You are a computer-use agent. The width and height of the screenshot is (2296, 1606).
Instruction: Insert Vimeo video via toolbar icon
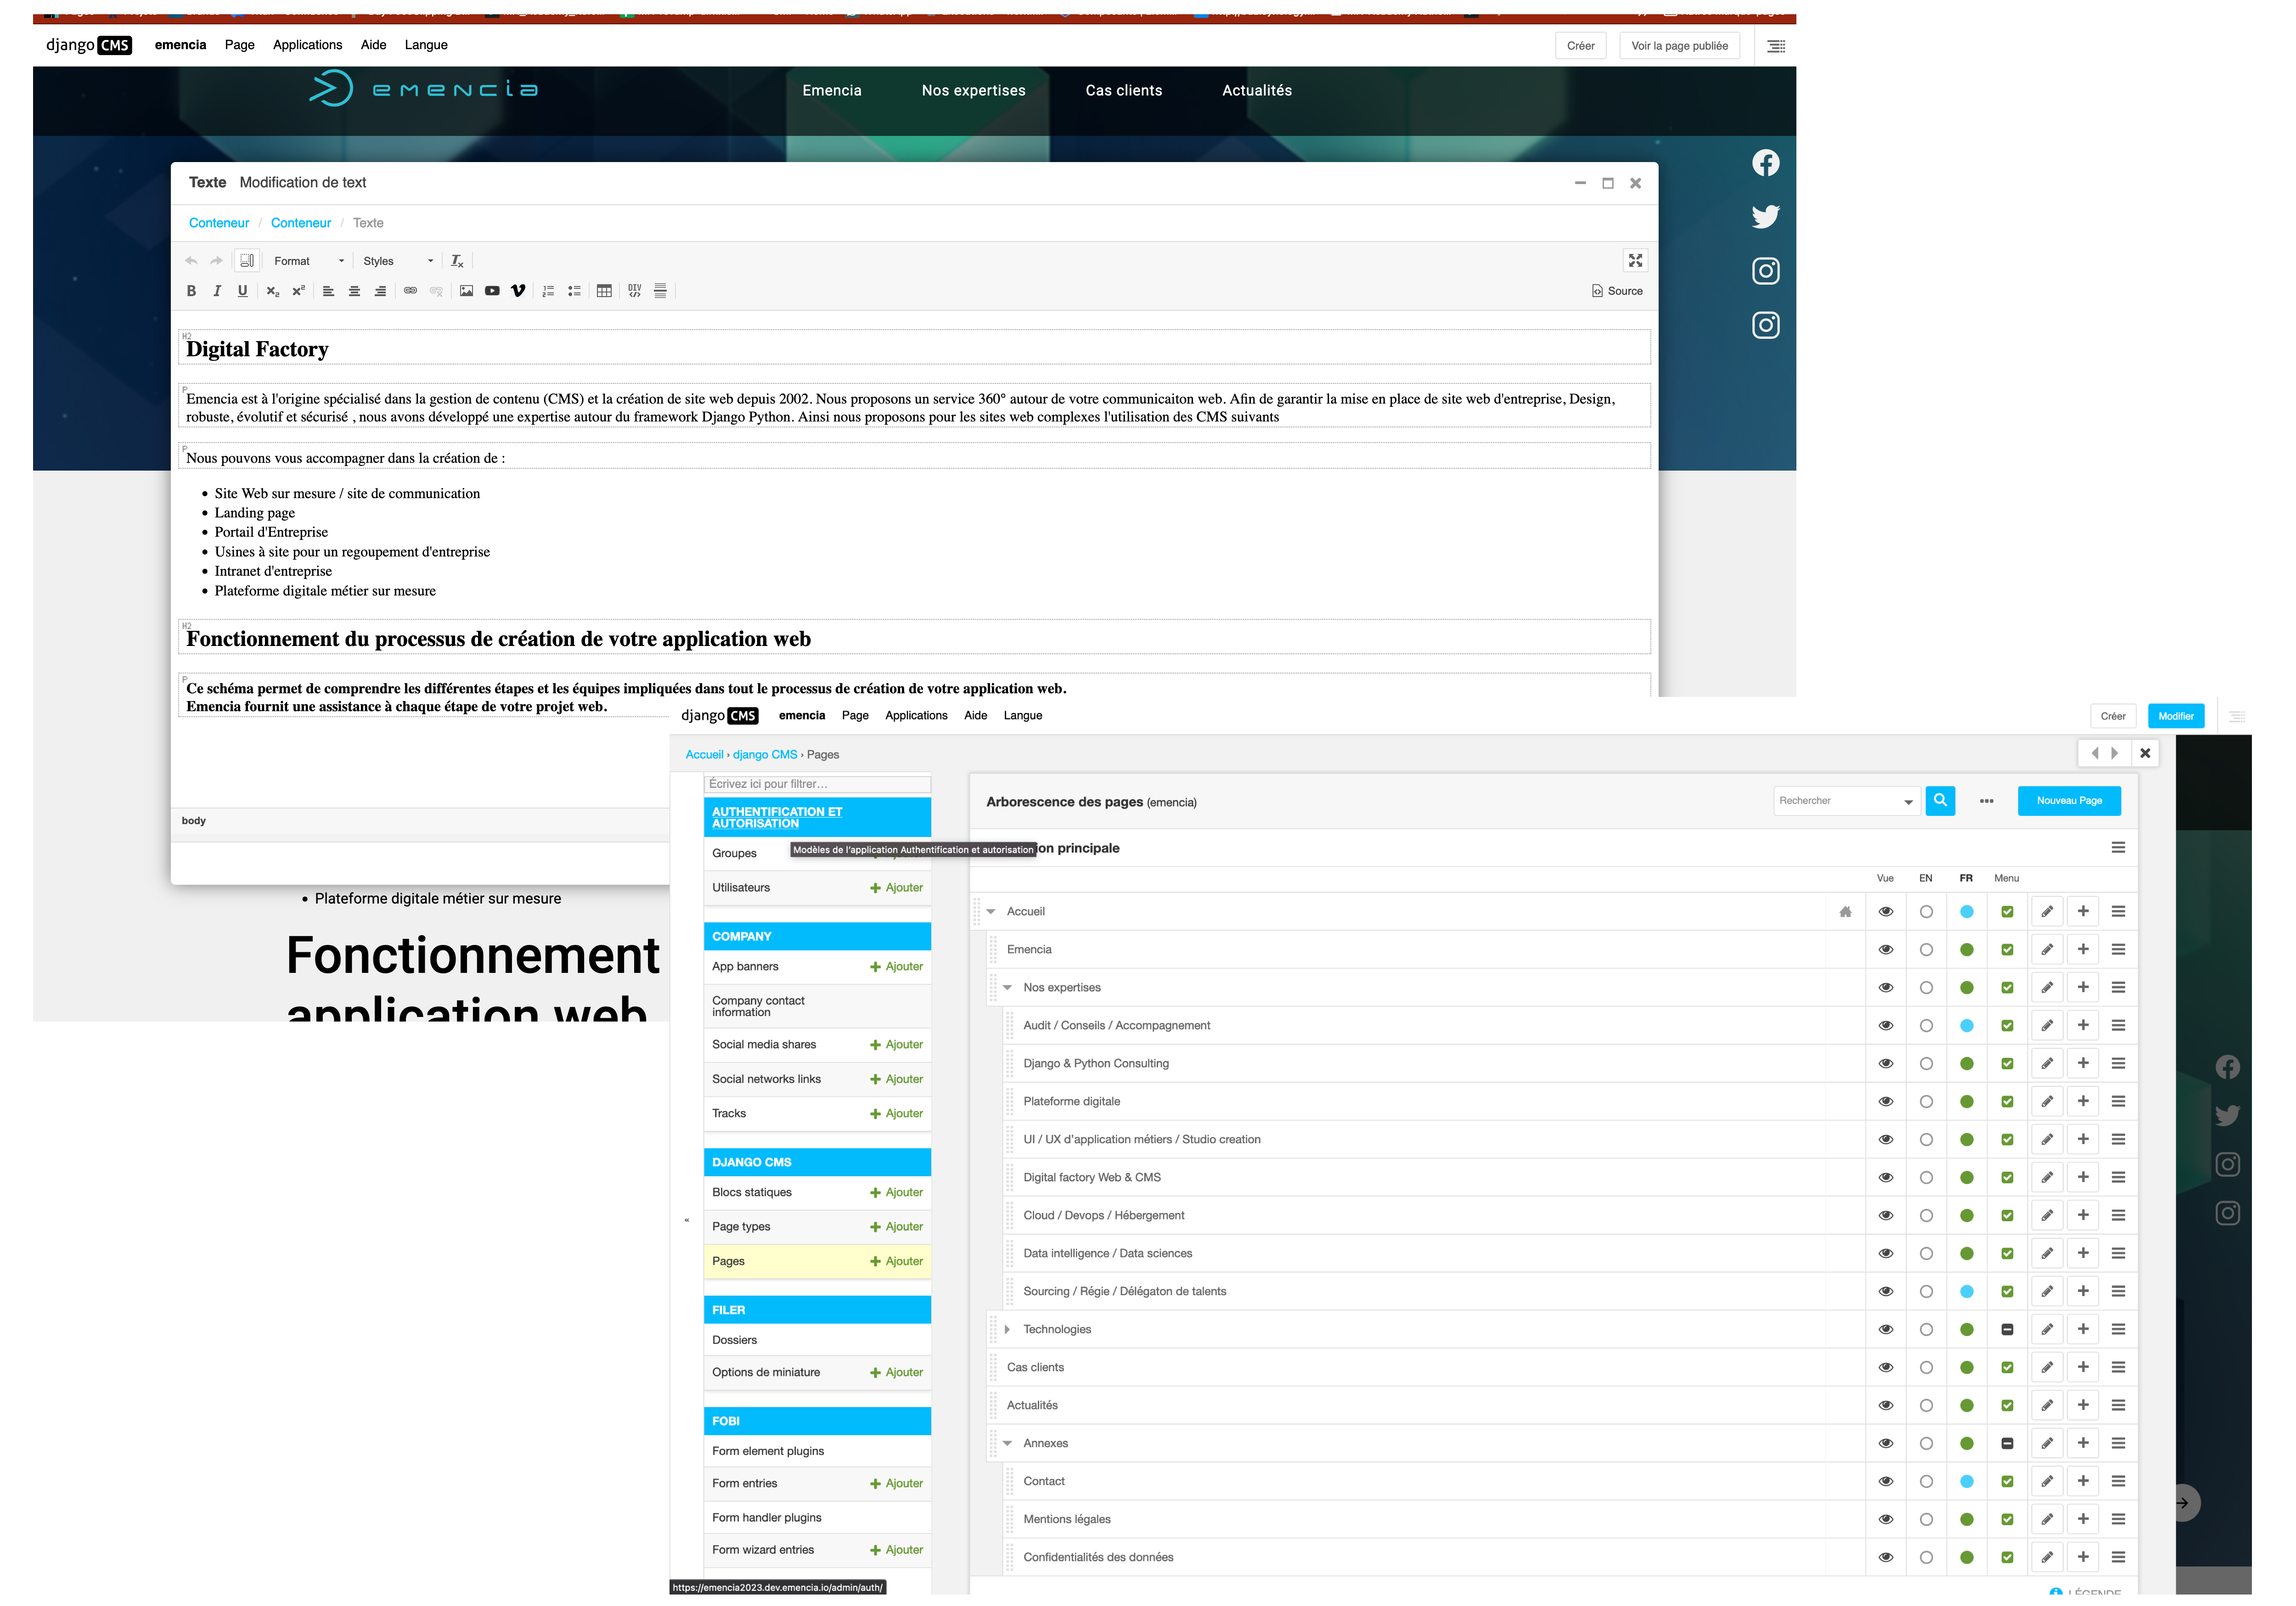coord(518,291)
